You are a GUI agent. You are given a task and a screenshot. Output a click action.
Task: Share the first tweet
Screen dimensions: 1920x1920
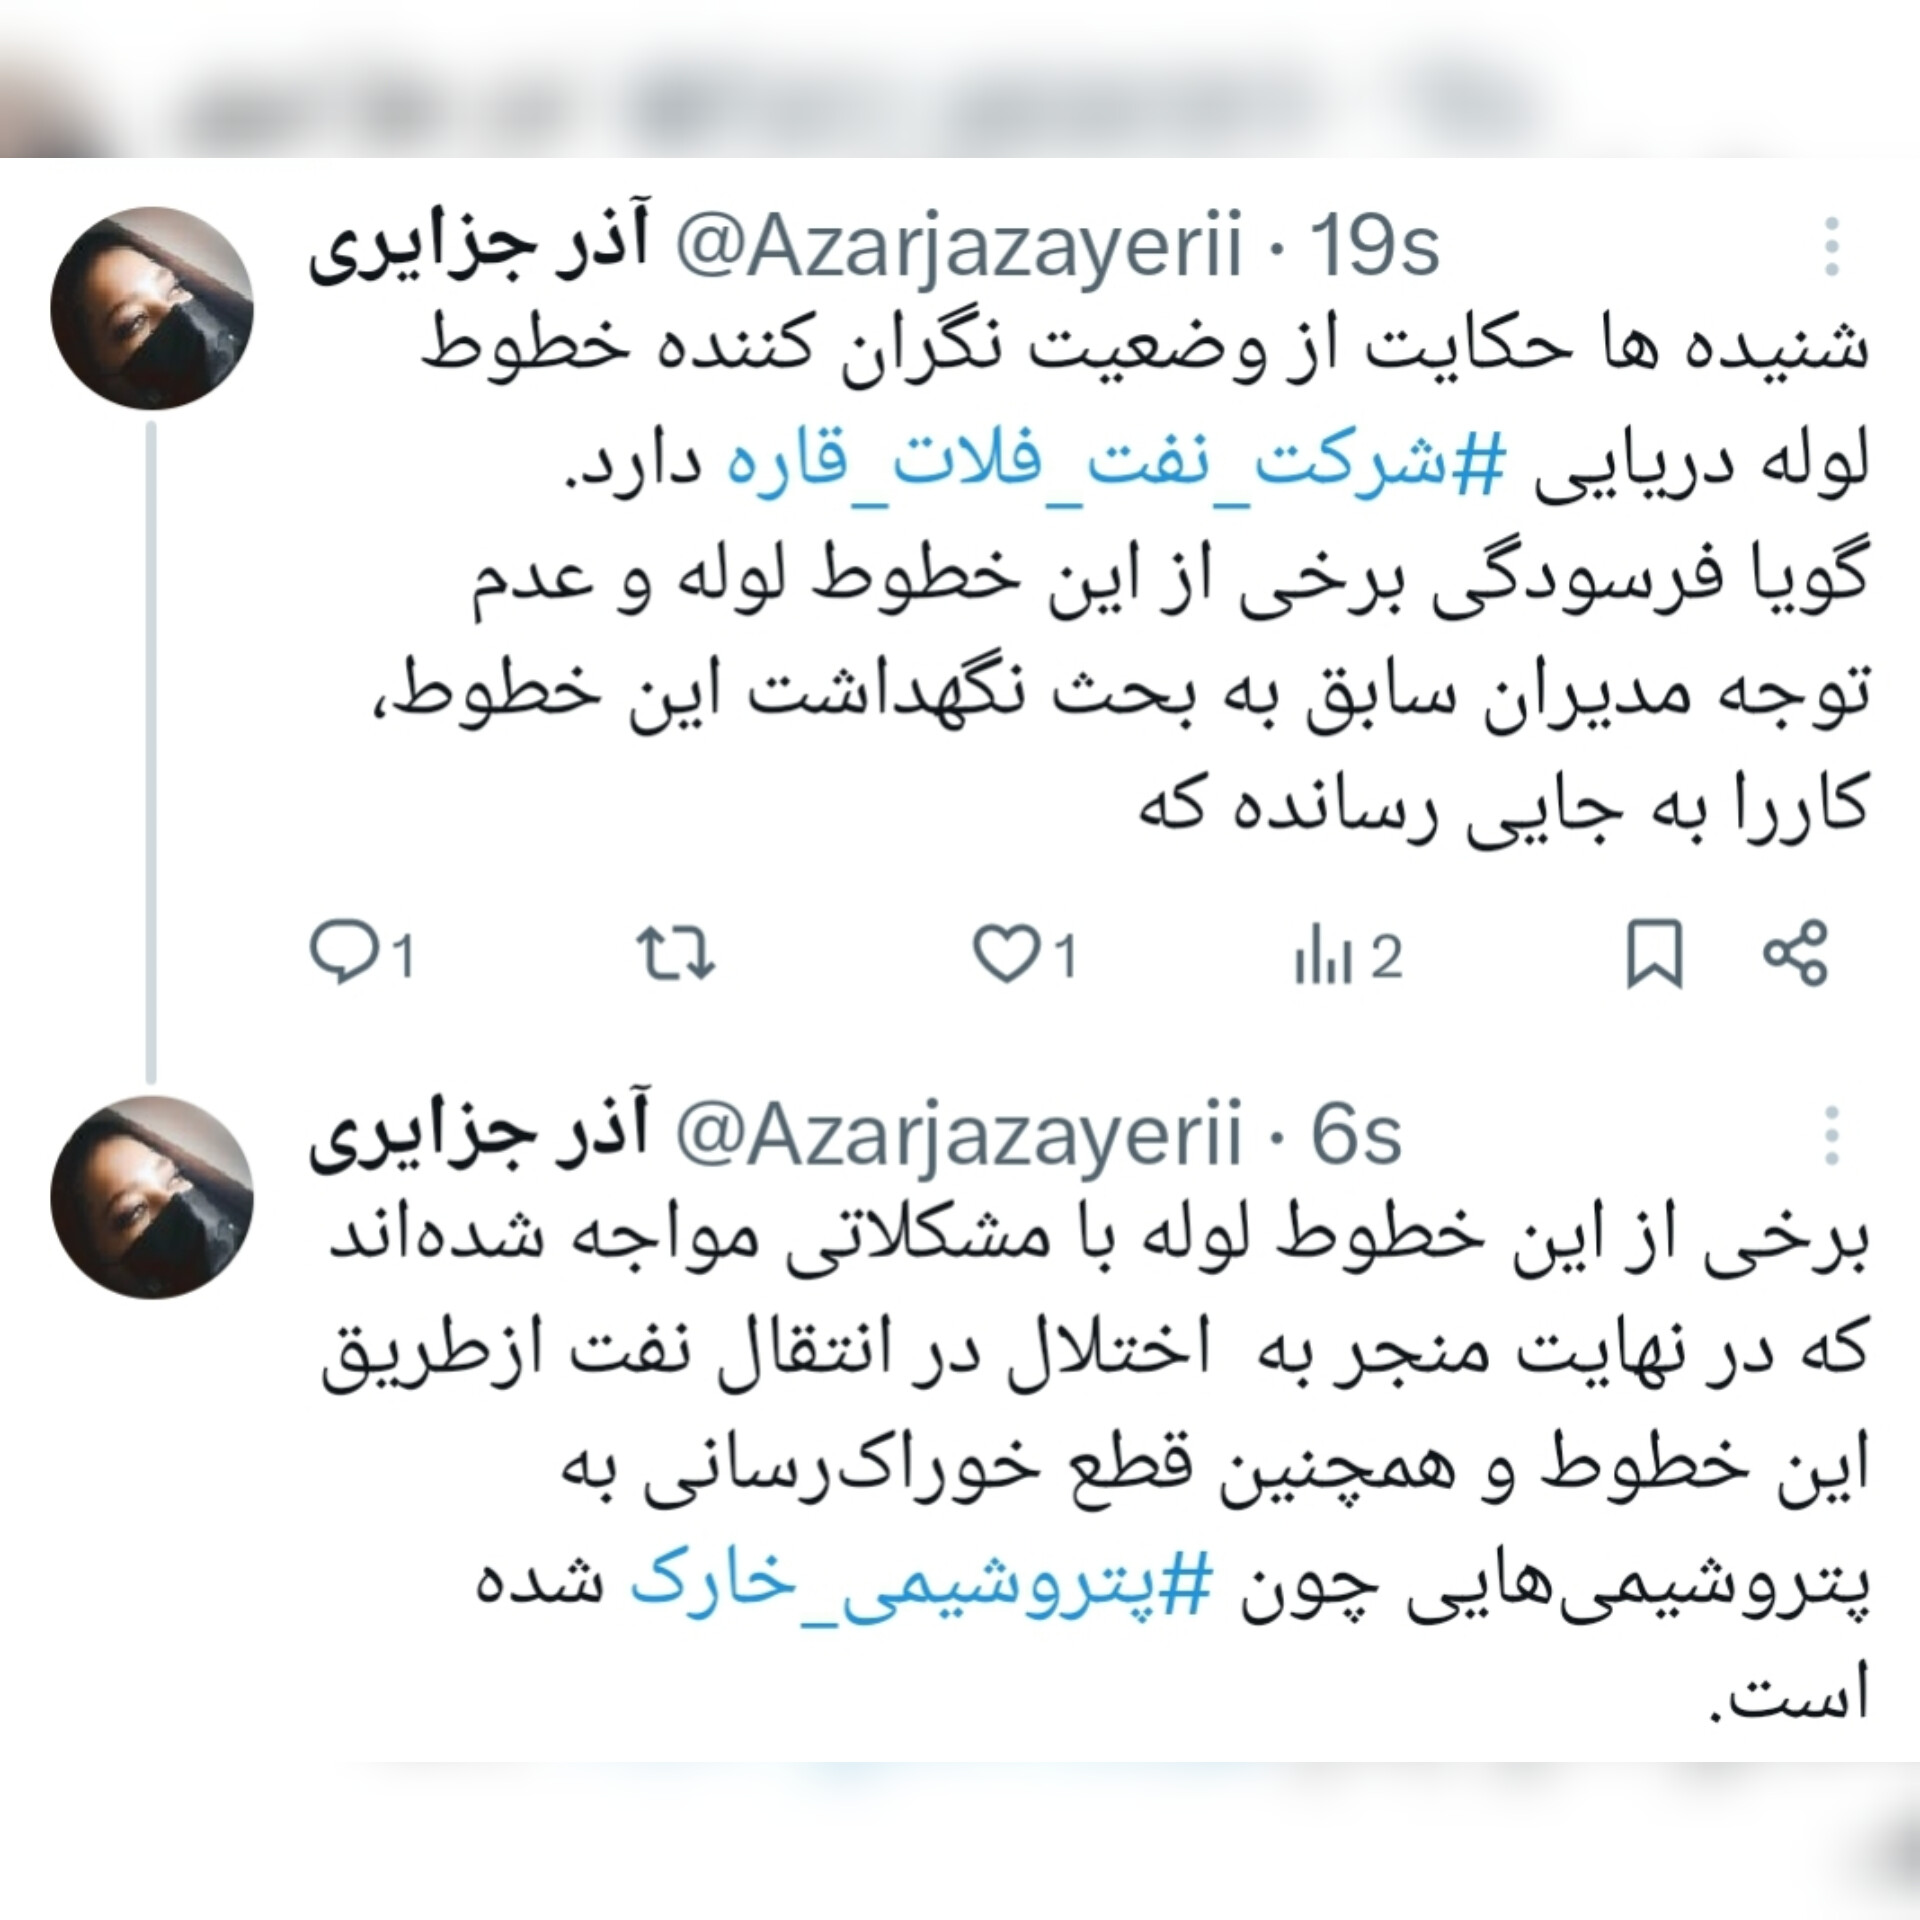pyautogui.click(x=1795, y=953)
